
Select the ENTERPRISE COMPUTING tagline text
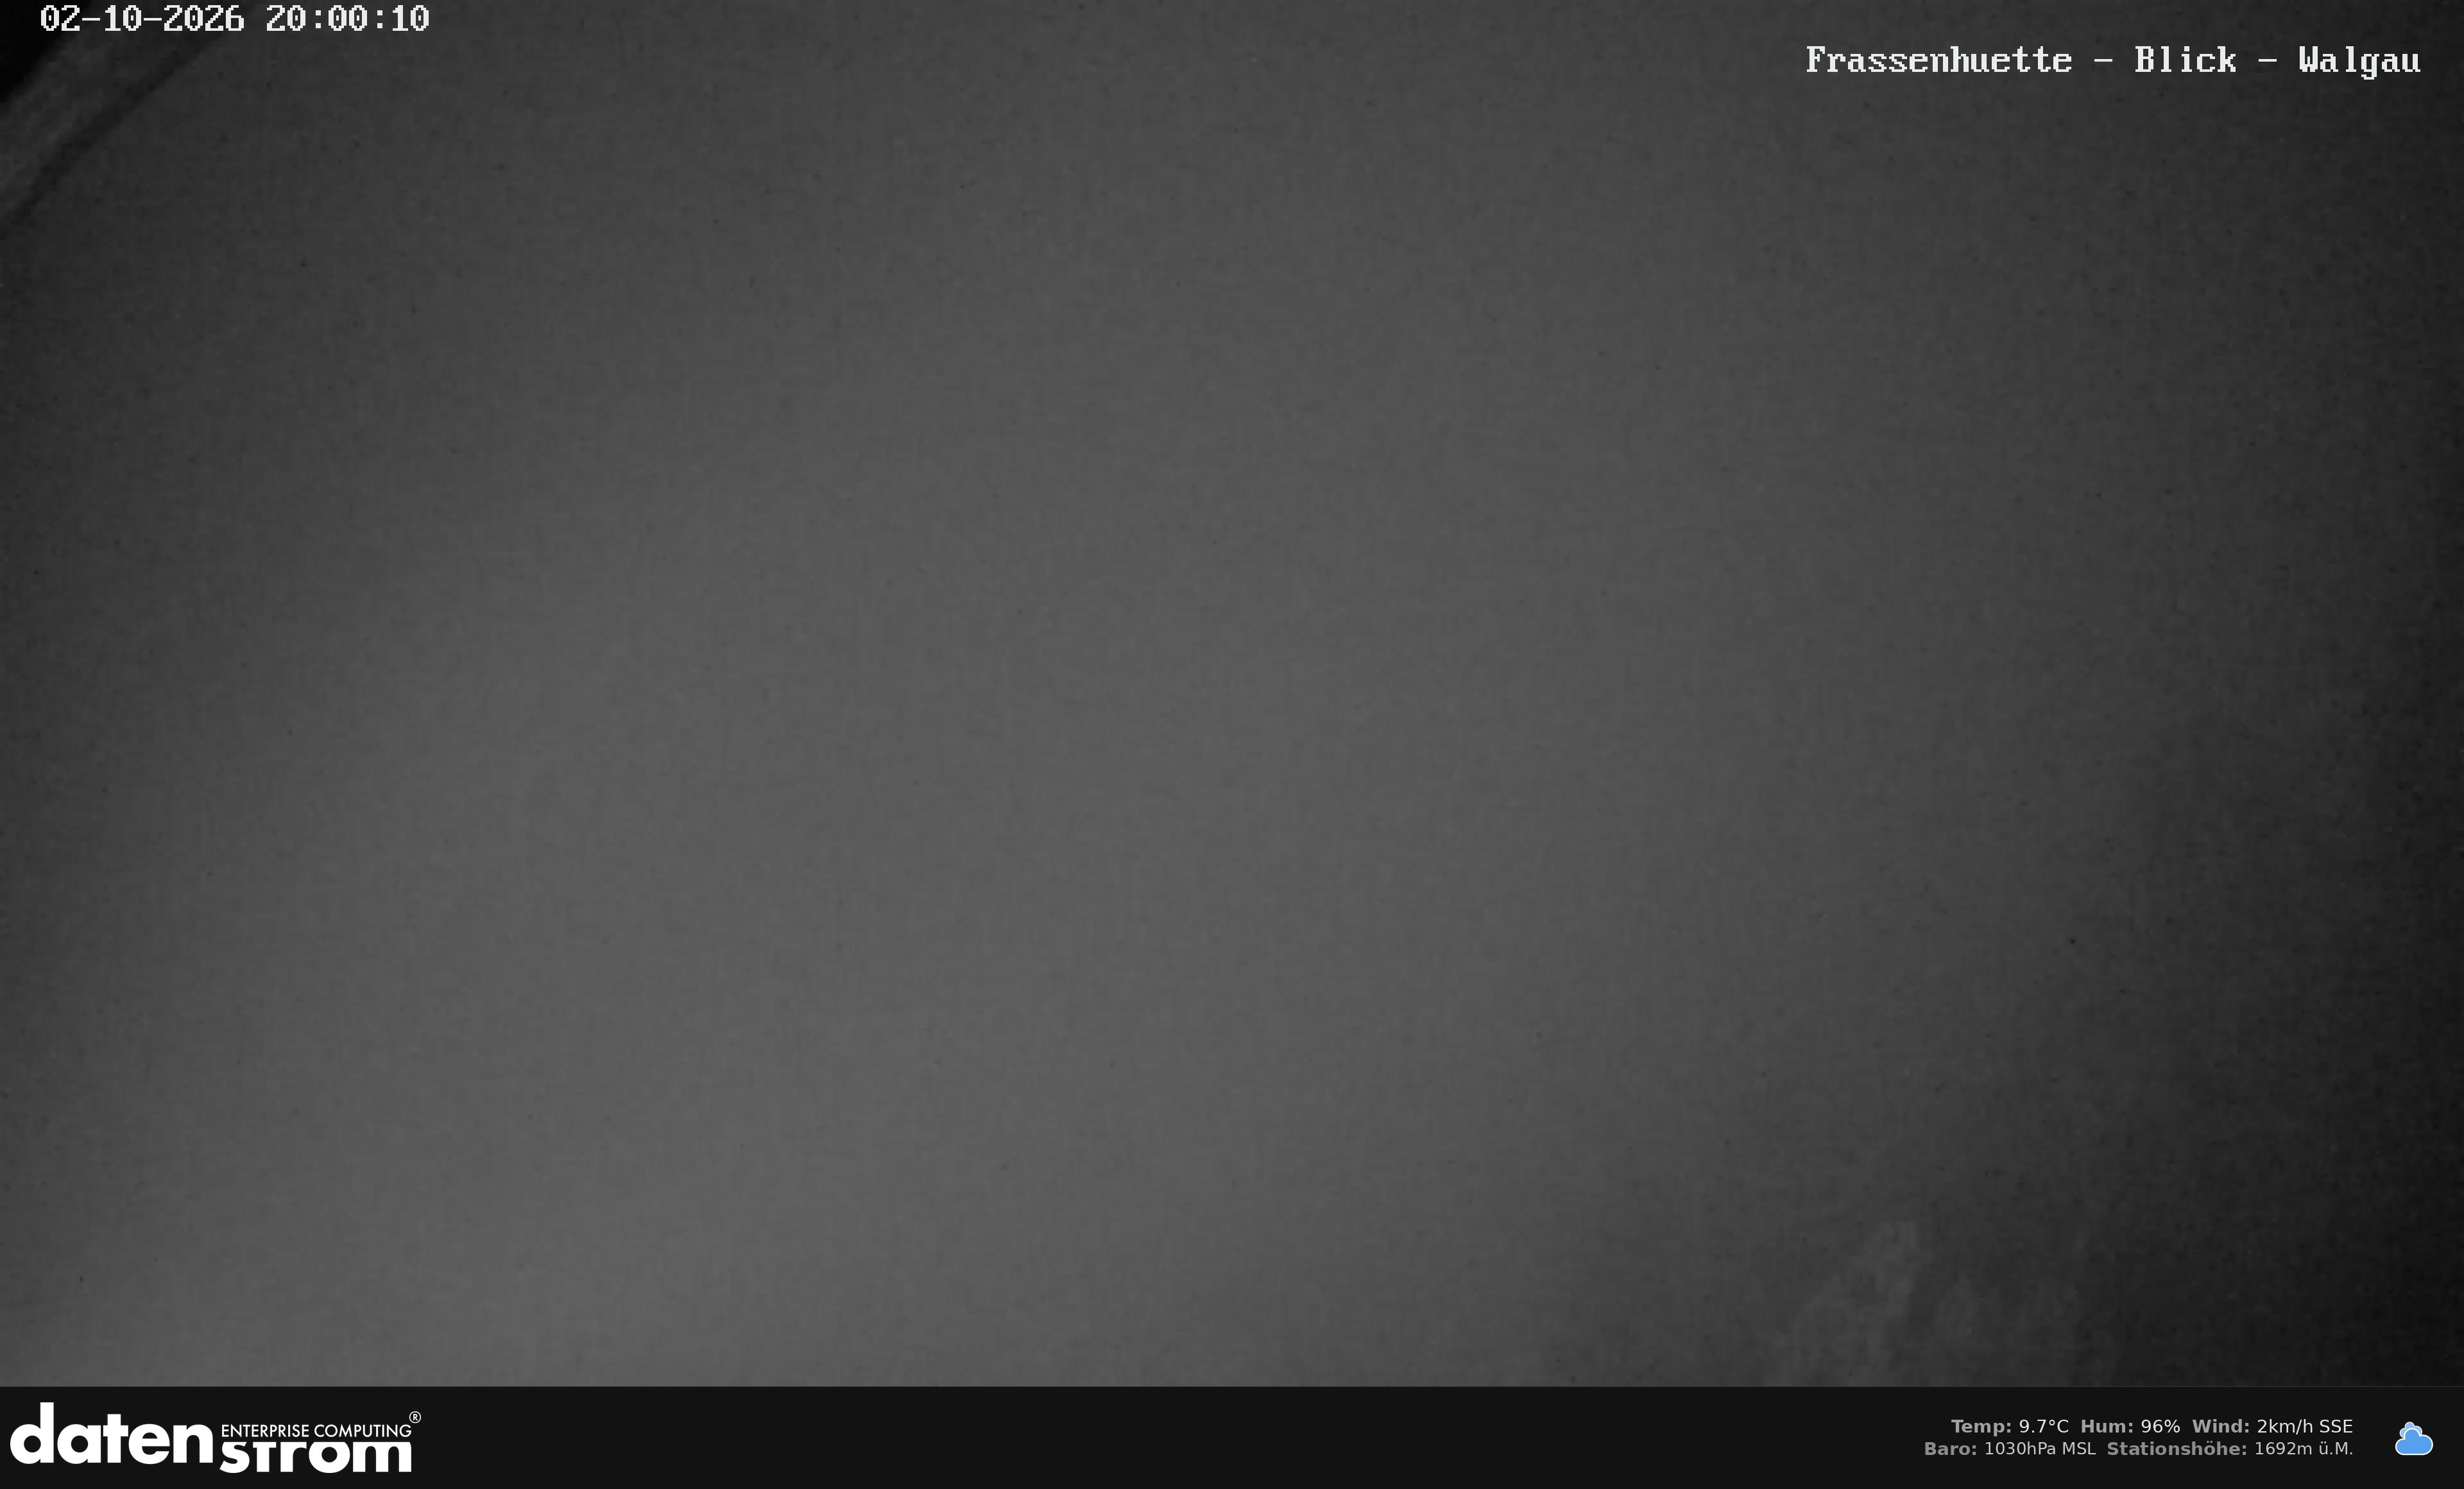[315, 1430]
